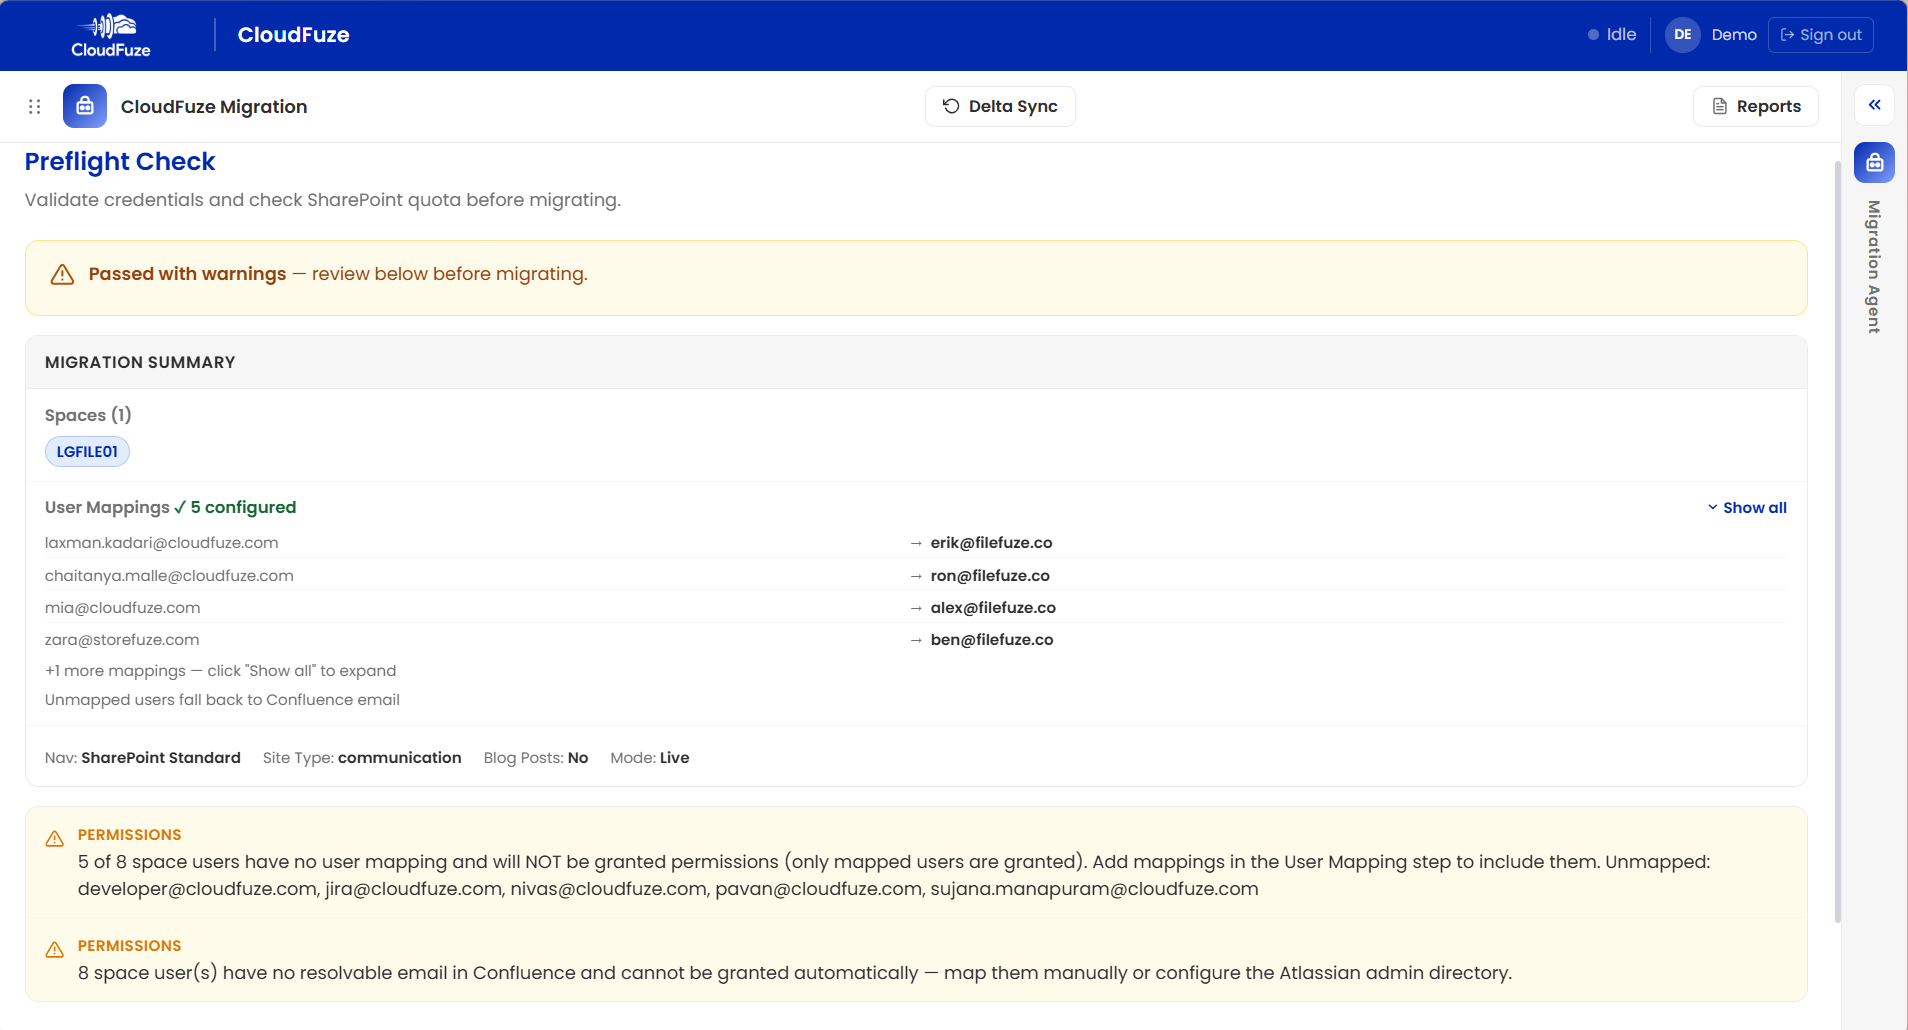Open Migration Agent sidebar icon

(x=1874, y=162)
